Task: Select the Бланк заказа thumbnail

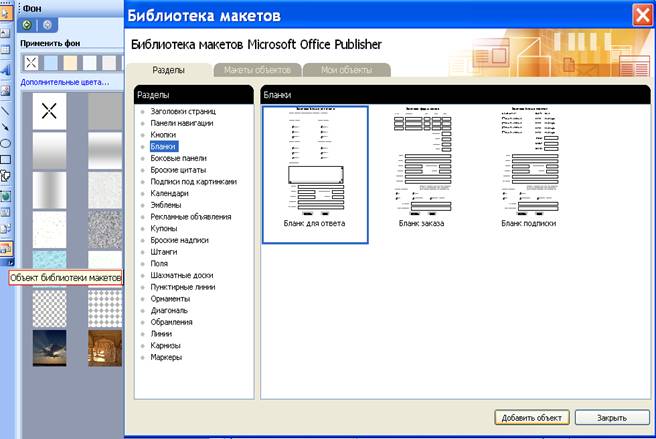Action: click(422, 167)
